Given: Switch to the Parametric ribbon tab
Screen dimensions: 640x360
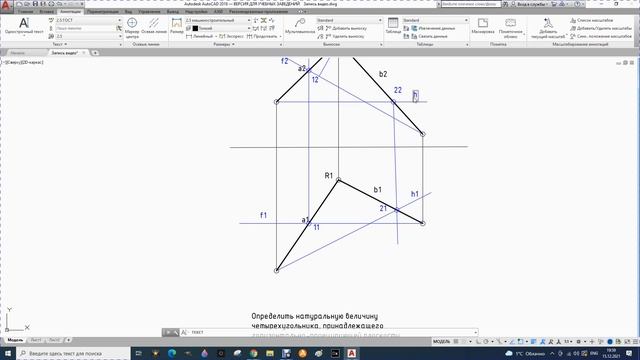Looking at the screenshot, I should coord(102,11).
